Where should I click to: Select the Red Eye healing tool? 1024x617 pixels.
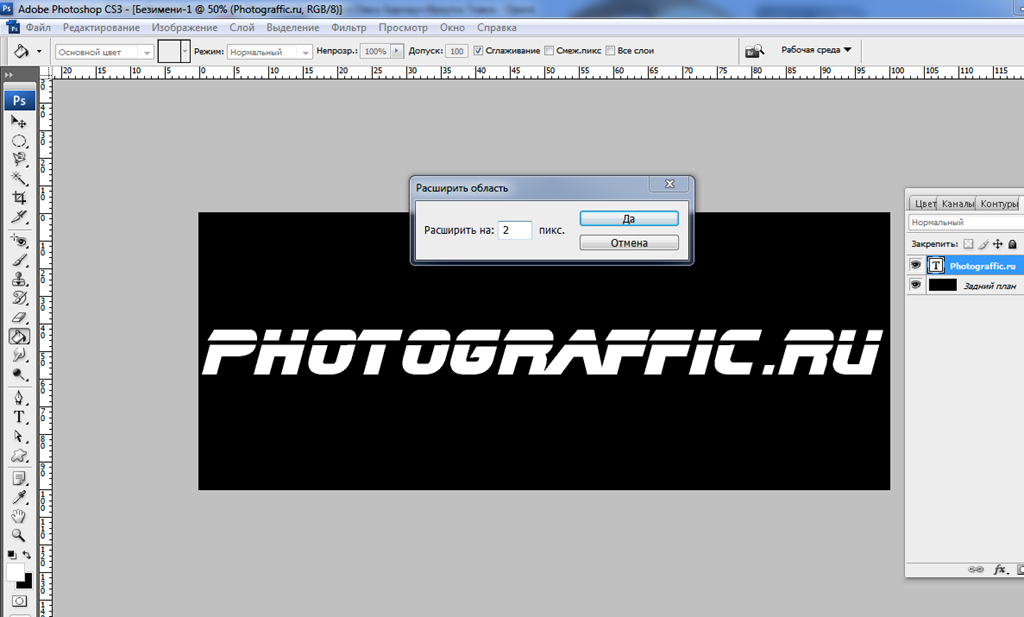(x=19, y=241)
